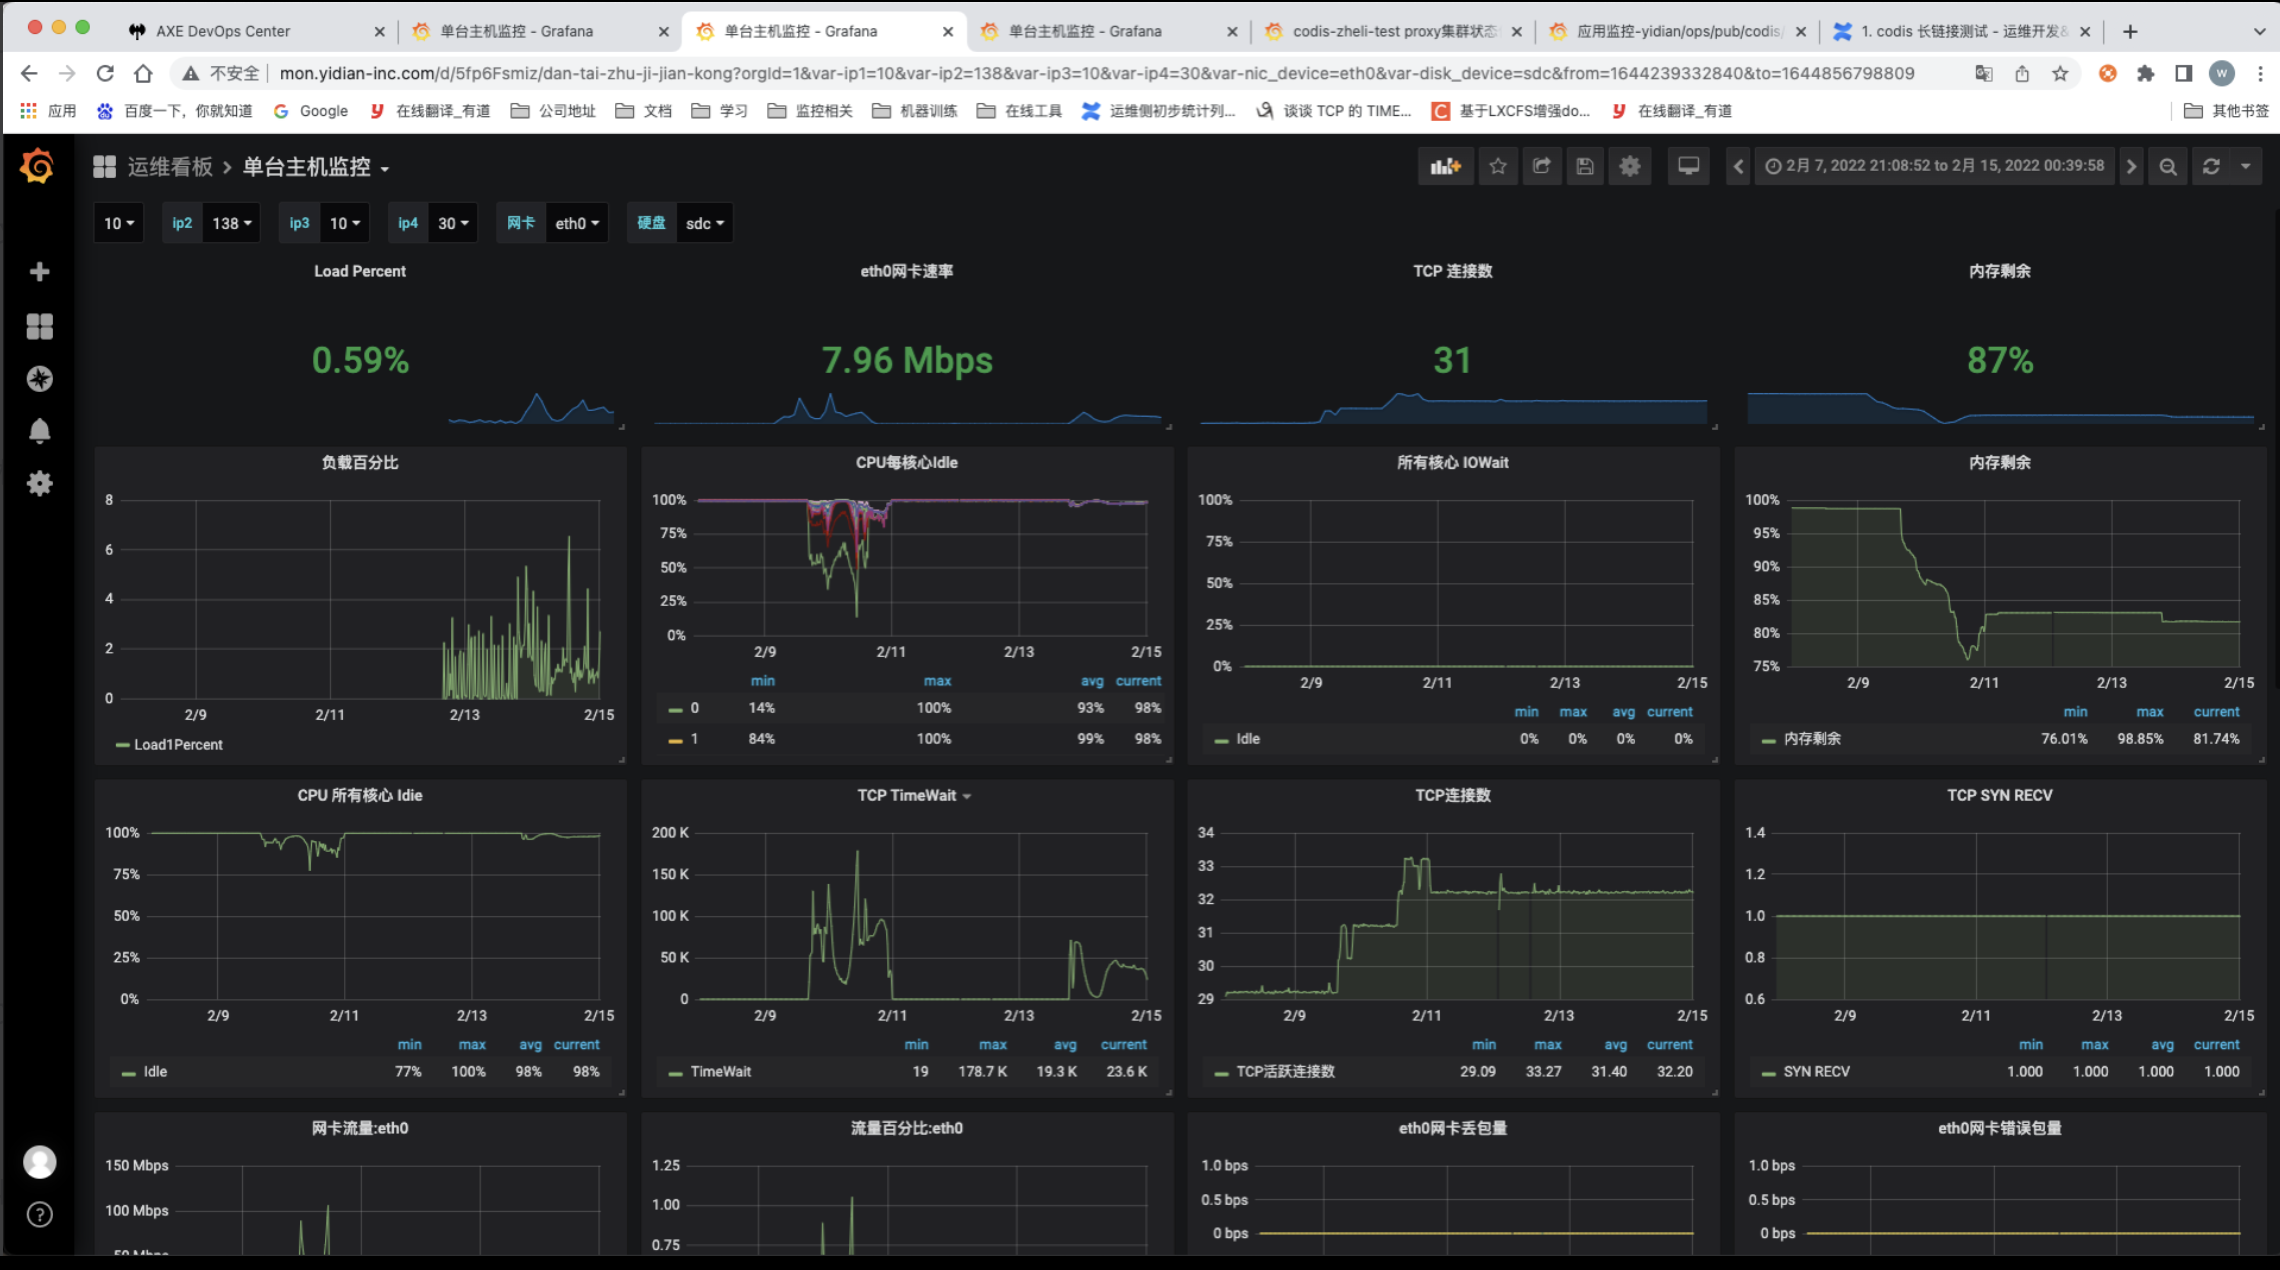Viewport: 2280px width, 1270px height.
Task: Expand refresh interval dropdown arrow
Action: click(2246, 166)
